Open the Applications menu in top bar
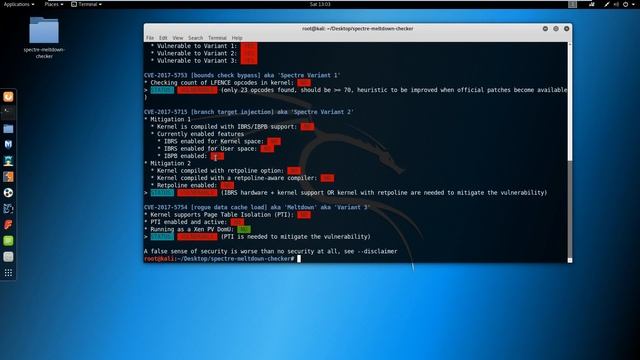Screen dimensions: 640x360 pos(19,4)
